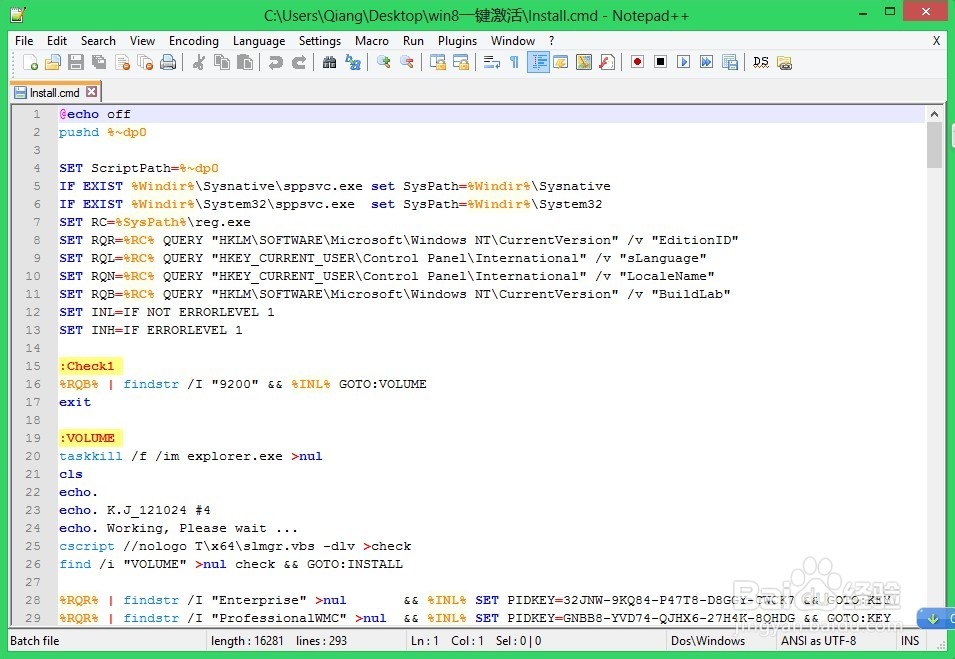Open a file with the Open folder icon
The image size is (955, 659).
tap(53, 62)
